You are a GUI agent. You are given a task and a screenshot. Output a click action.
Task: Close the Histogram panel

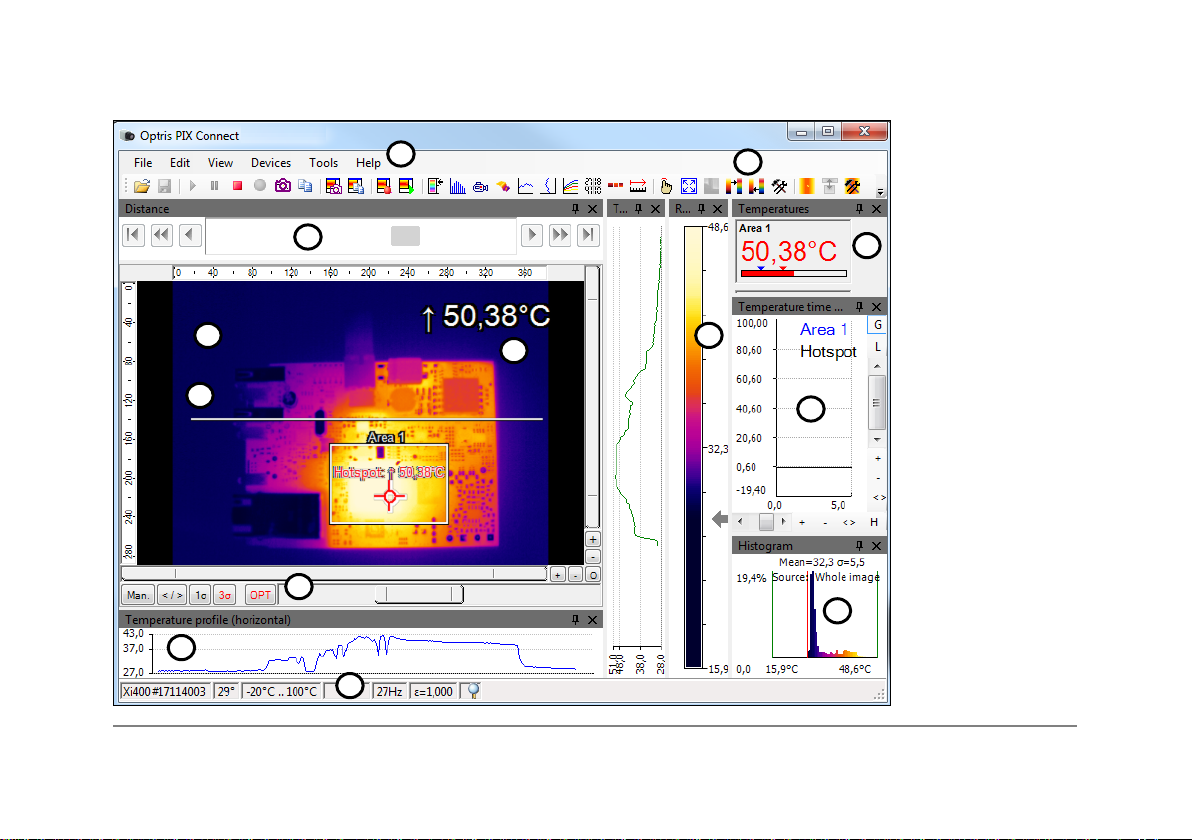pyautogui.click(x=877, y=546)
